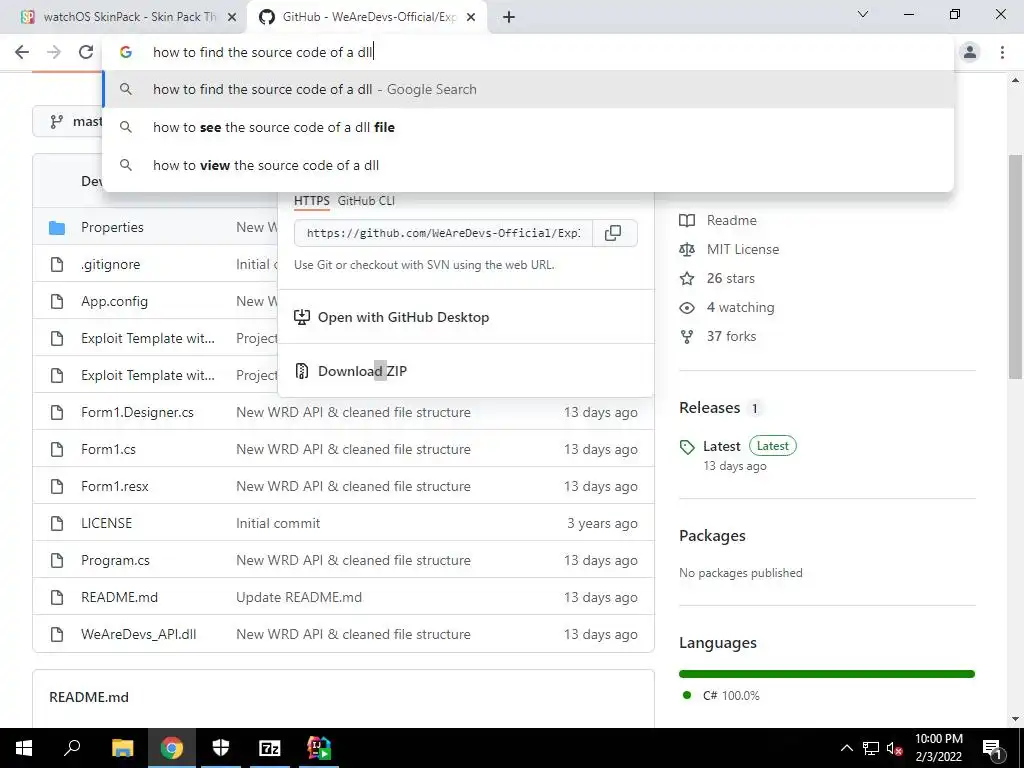Open the .gitignore file

(x=110, y=264)
